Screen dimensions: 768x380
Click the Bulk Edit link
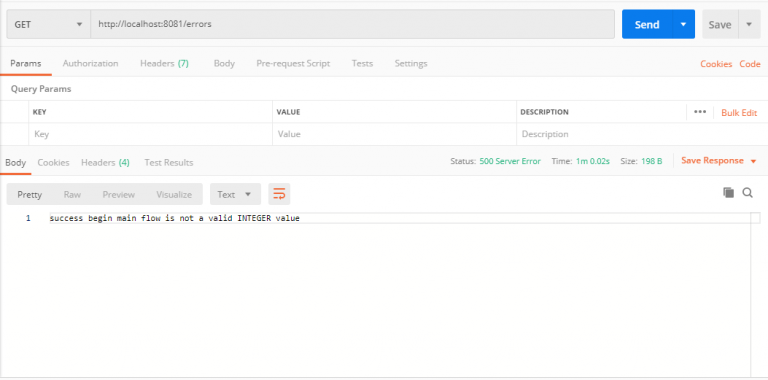[x=739, y=113]
